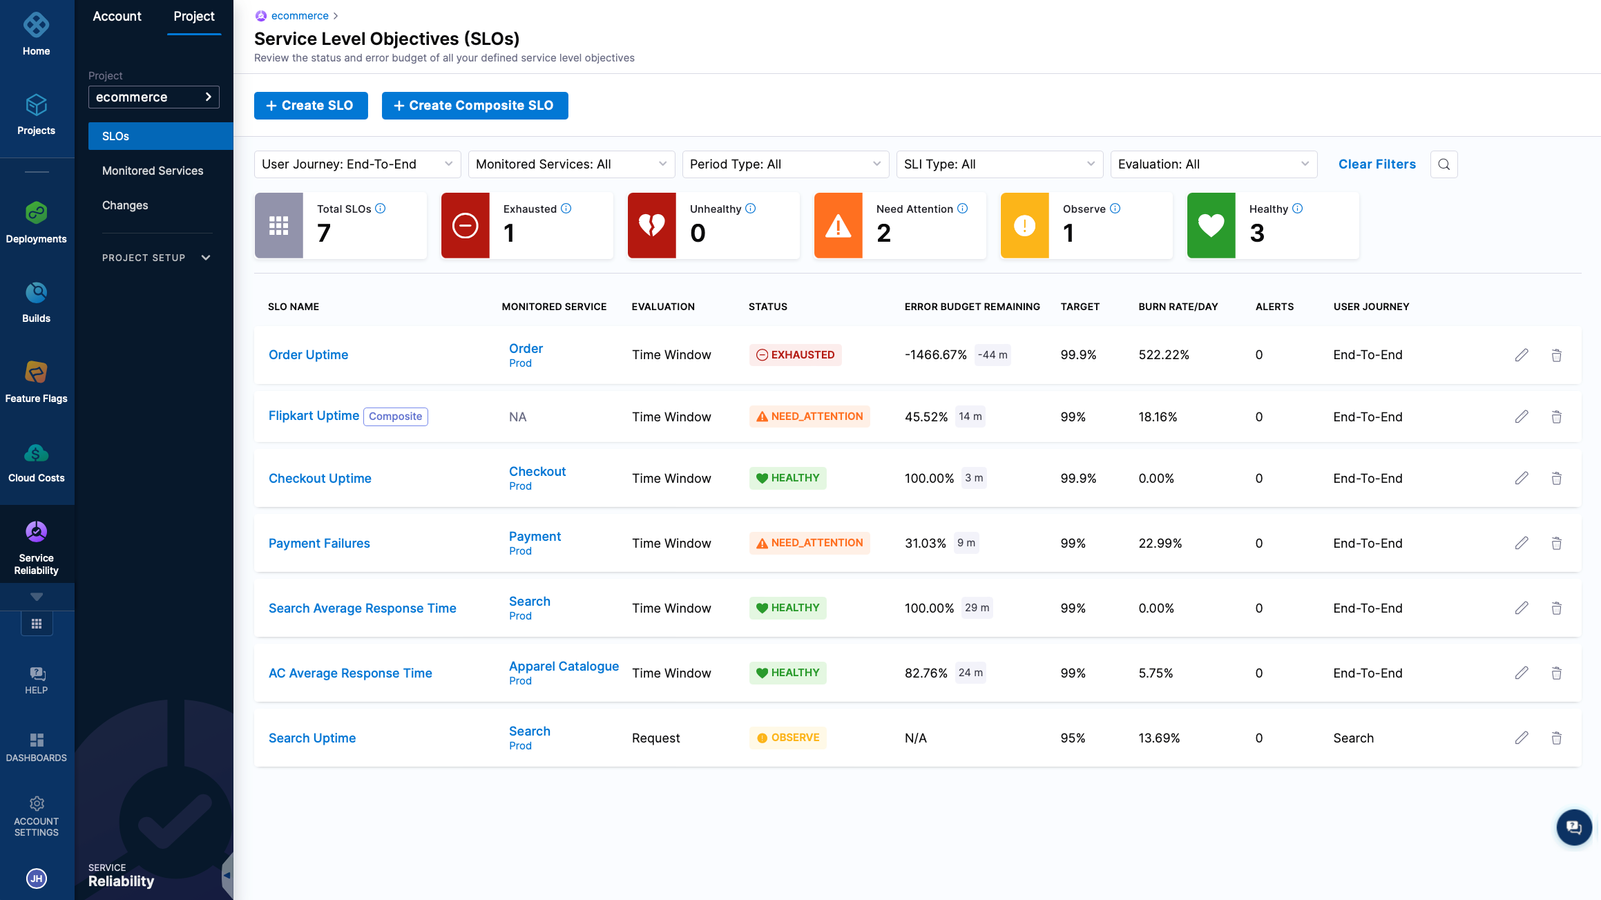
Task: Filter by Exhausted status card
Action: (527, 226)
